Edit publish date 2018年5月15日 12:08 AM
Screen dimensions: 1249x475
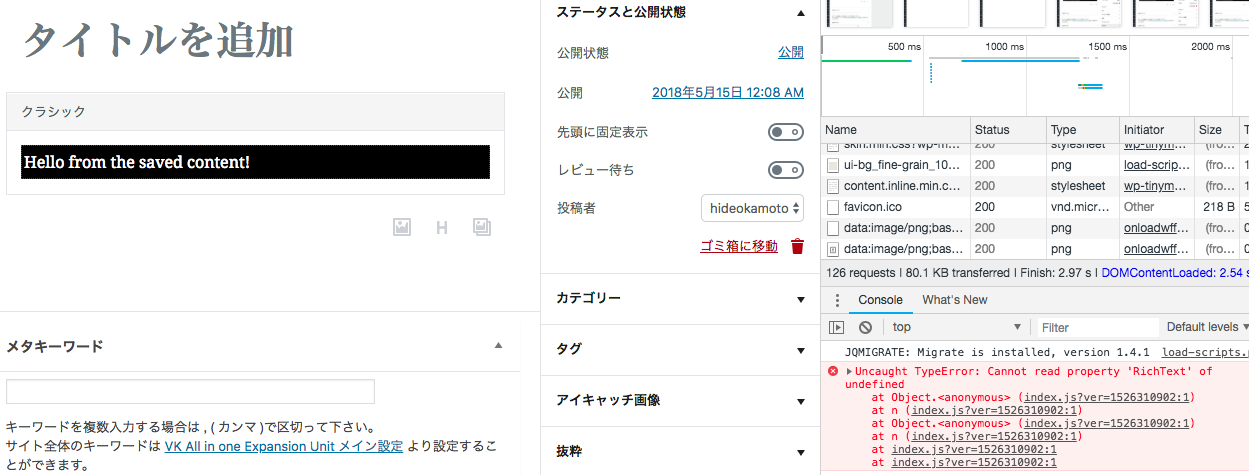[728, 92]
